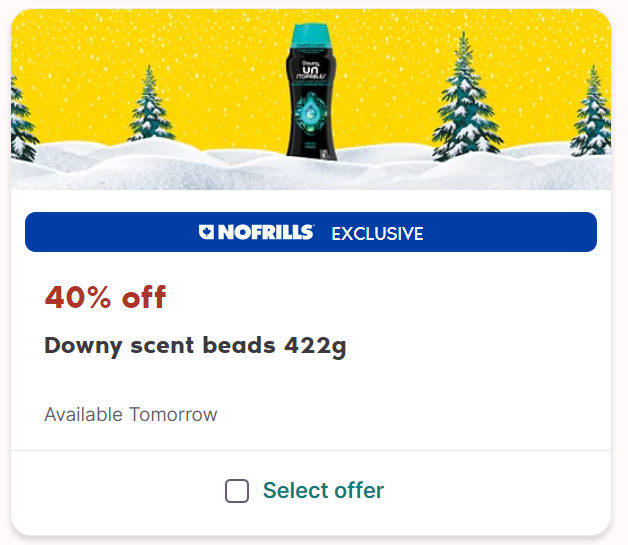
Task: Click the teal cap of the Downy bottle
Action: click(x=311, y=37)
